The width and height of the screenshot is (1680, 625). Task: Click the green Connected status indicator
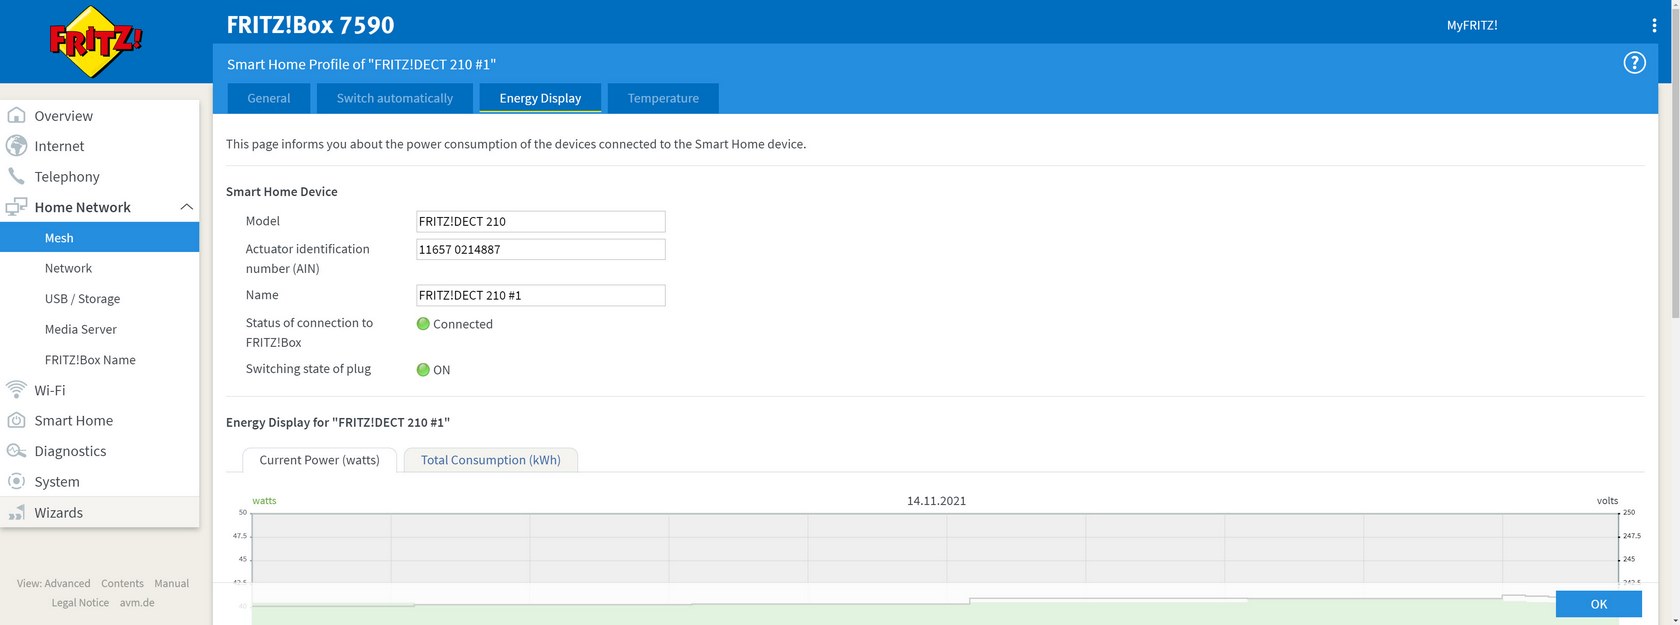tap(423, 324)
